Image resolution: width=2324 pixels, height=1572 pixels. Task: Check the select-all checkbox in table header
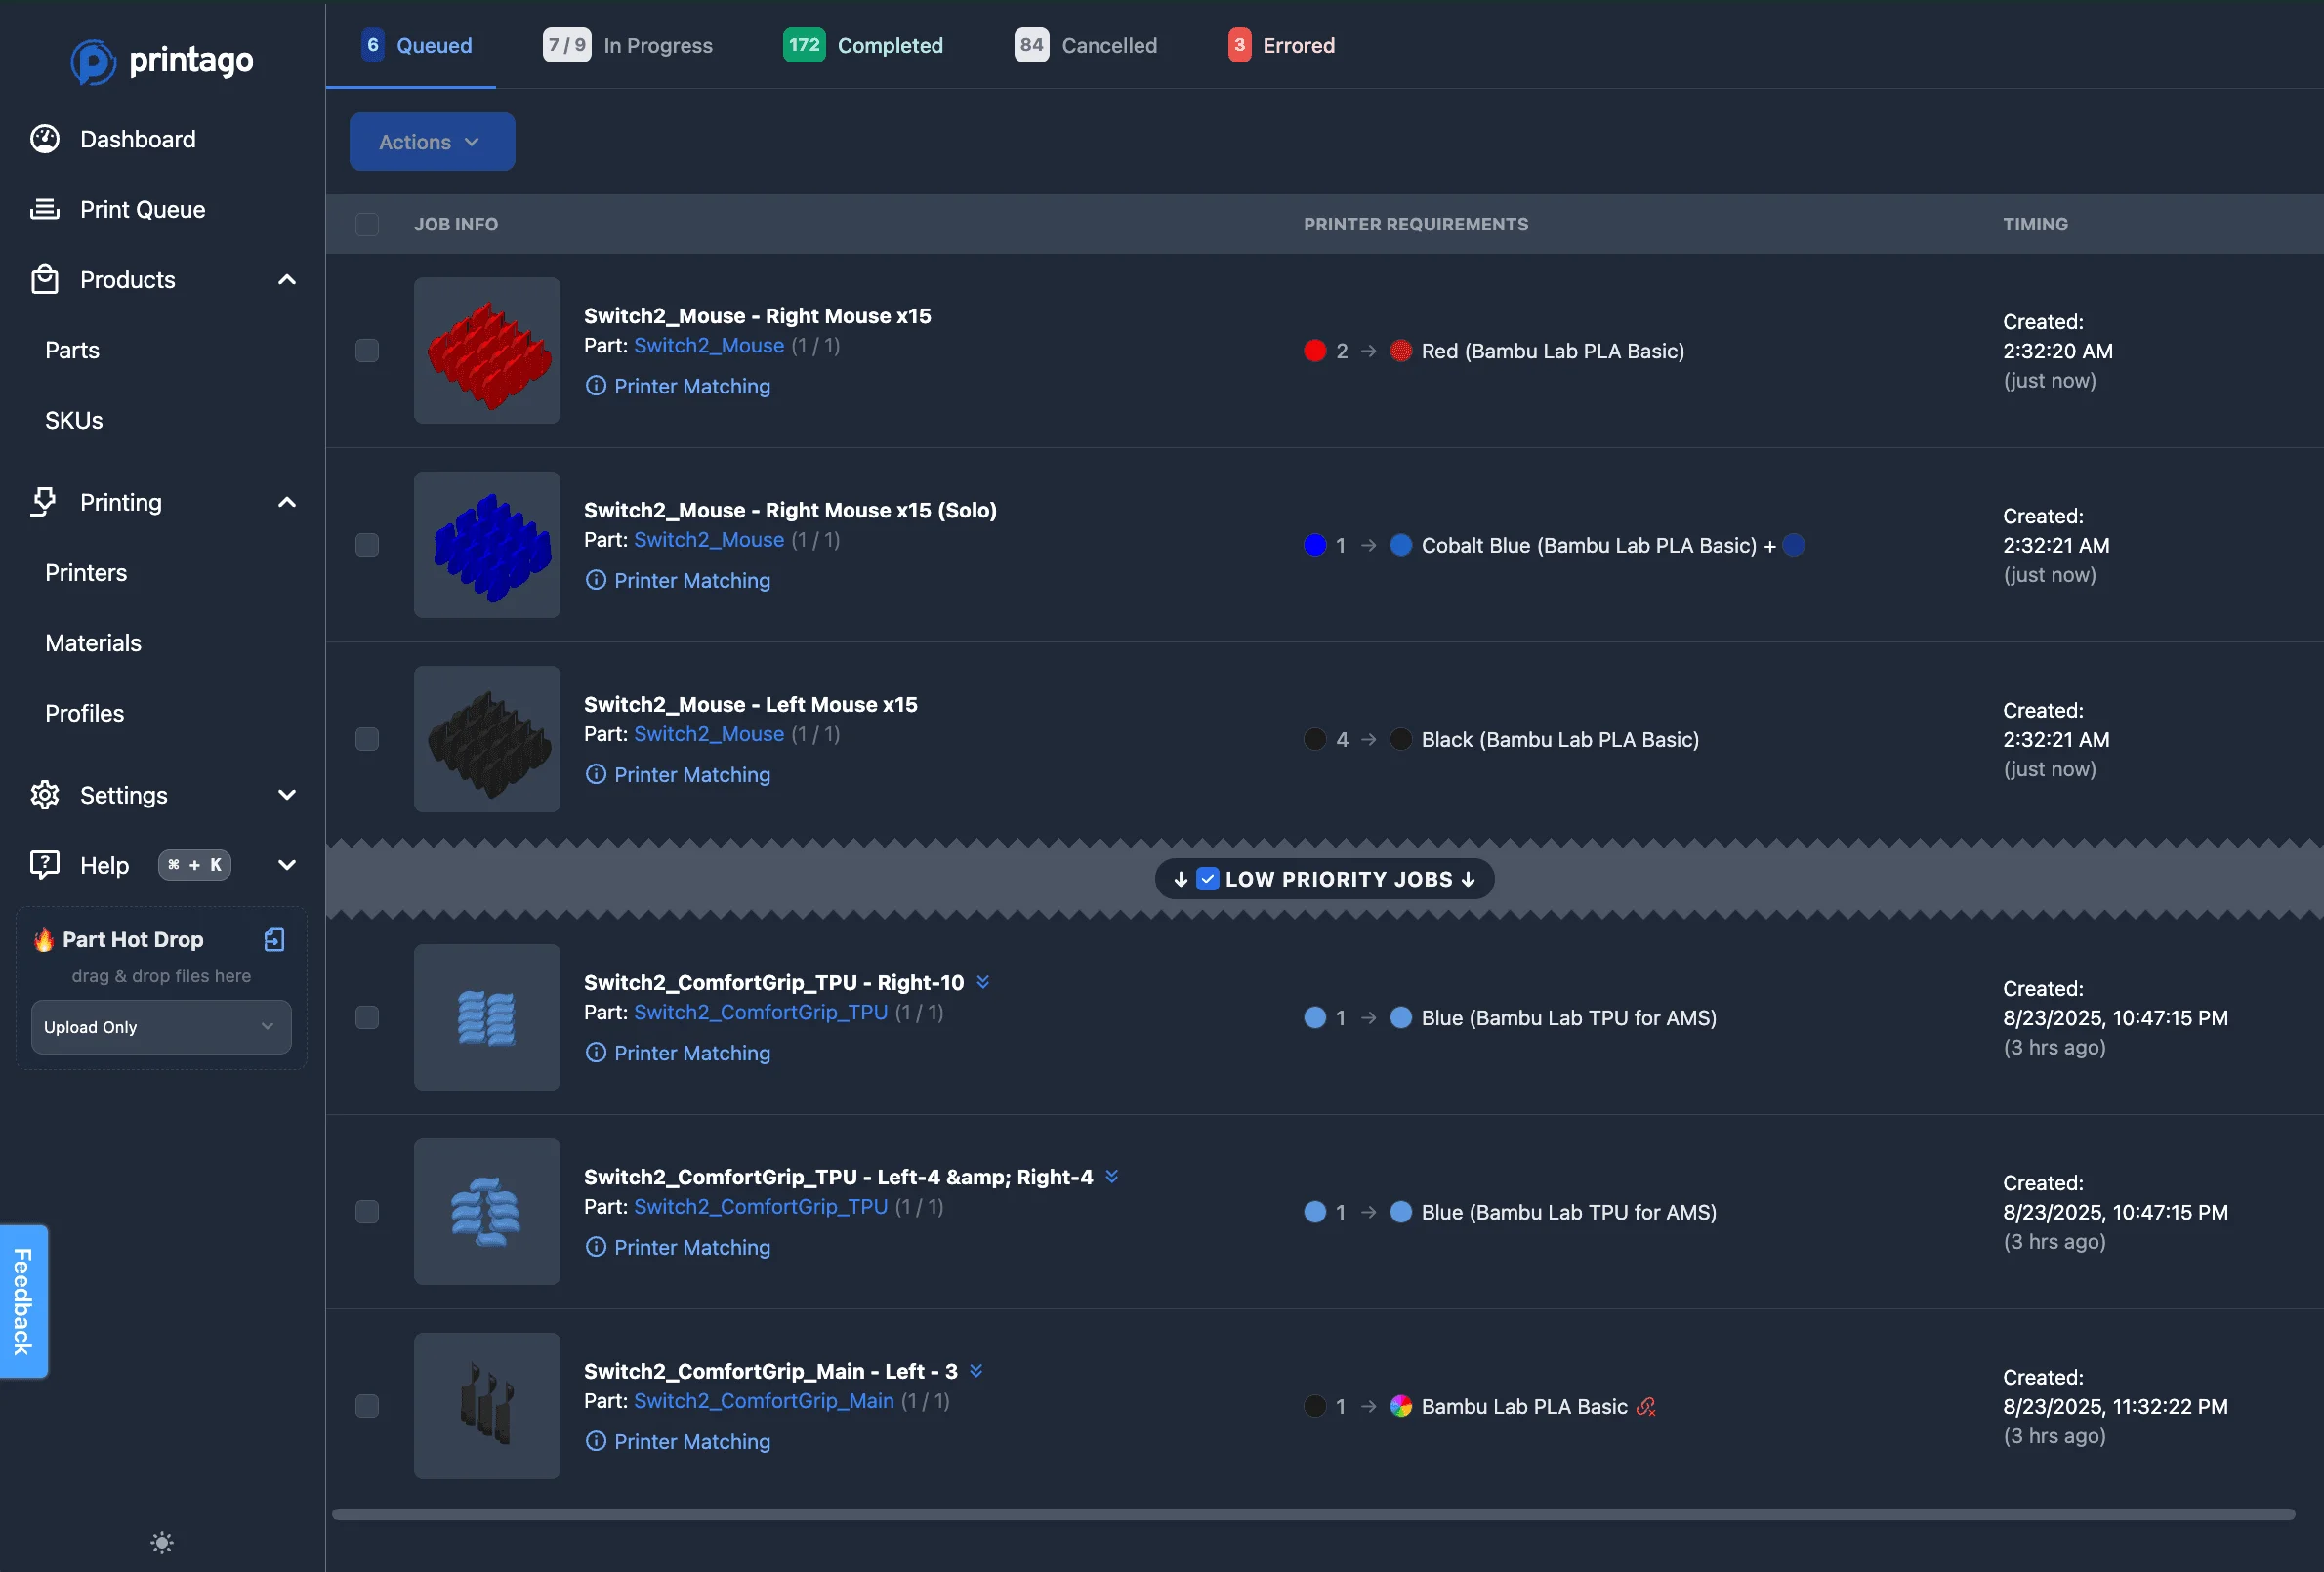click(x=367, y=224)
